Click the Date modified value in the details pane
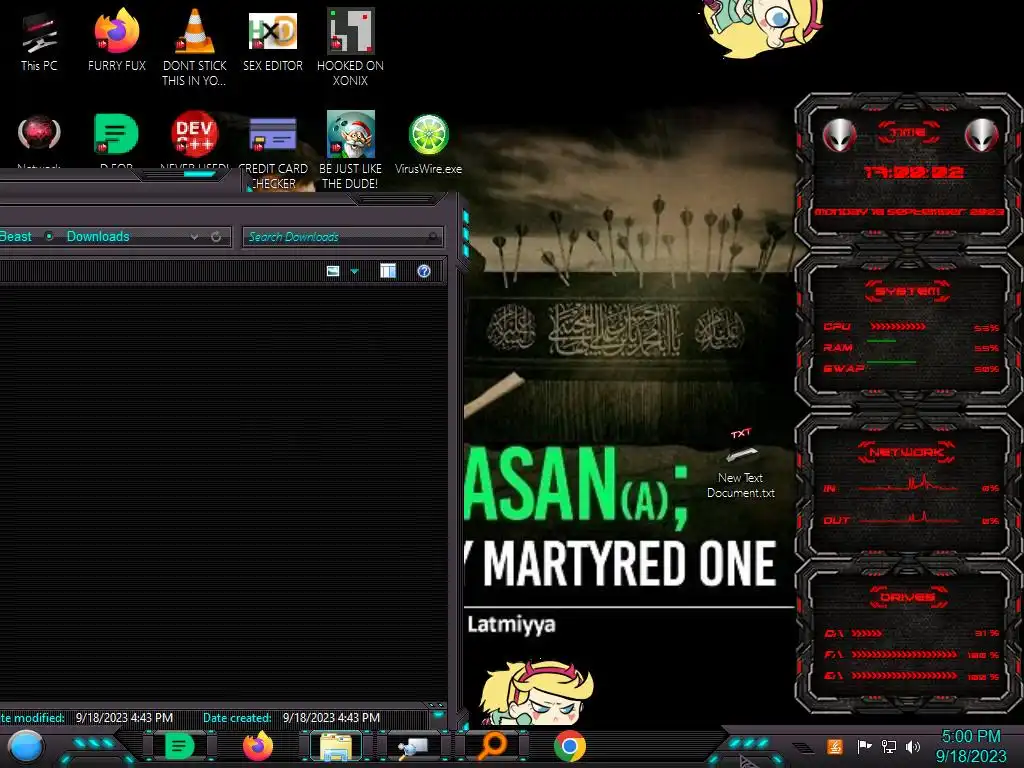The width and height of the screenshot is (1024, 768). click(124, 718)
